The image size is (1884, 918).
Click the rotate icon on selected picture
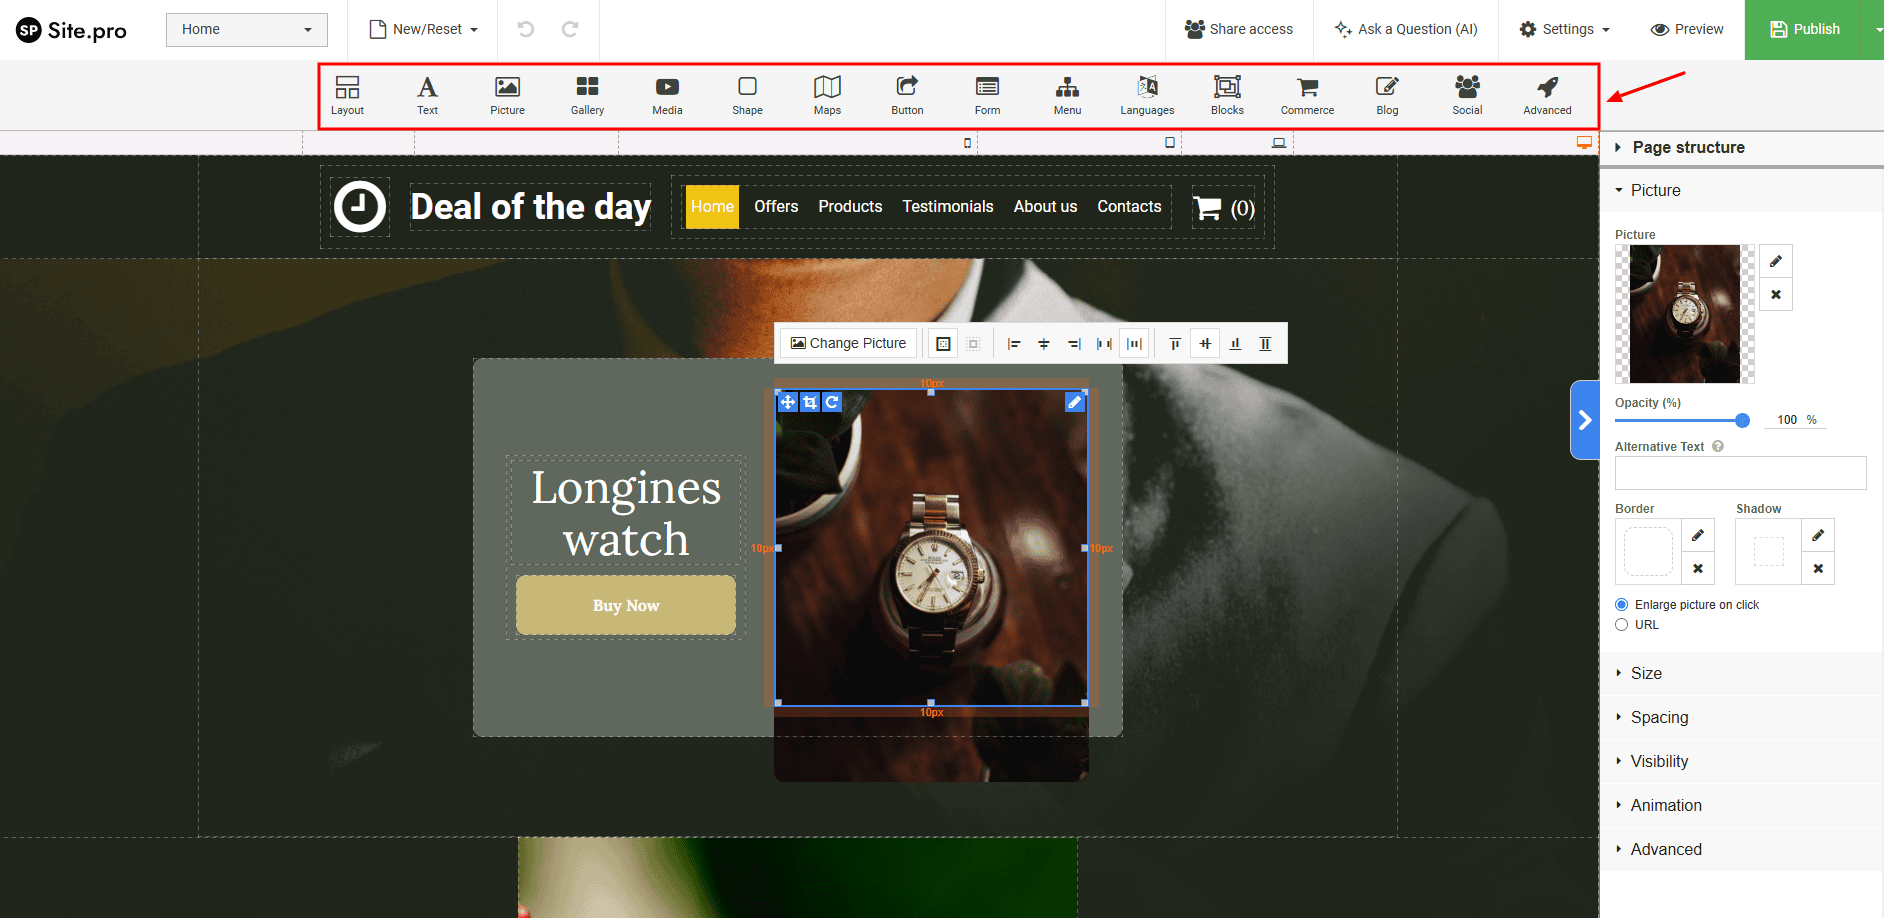[832, 402]
